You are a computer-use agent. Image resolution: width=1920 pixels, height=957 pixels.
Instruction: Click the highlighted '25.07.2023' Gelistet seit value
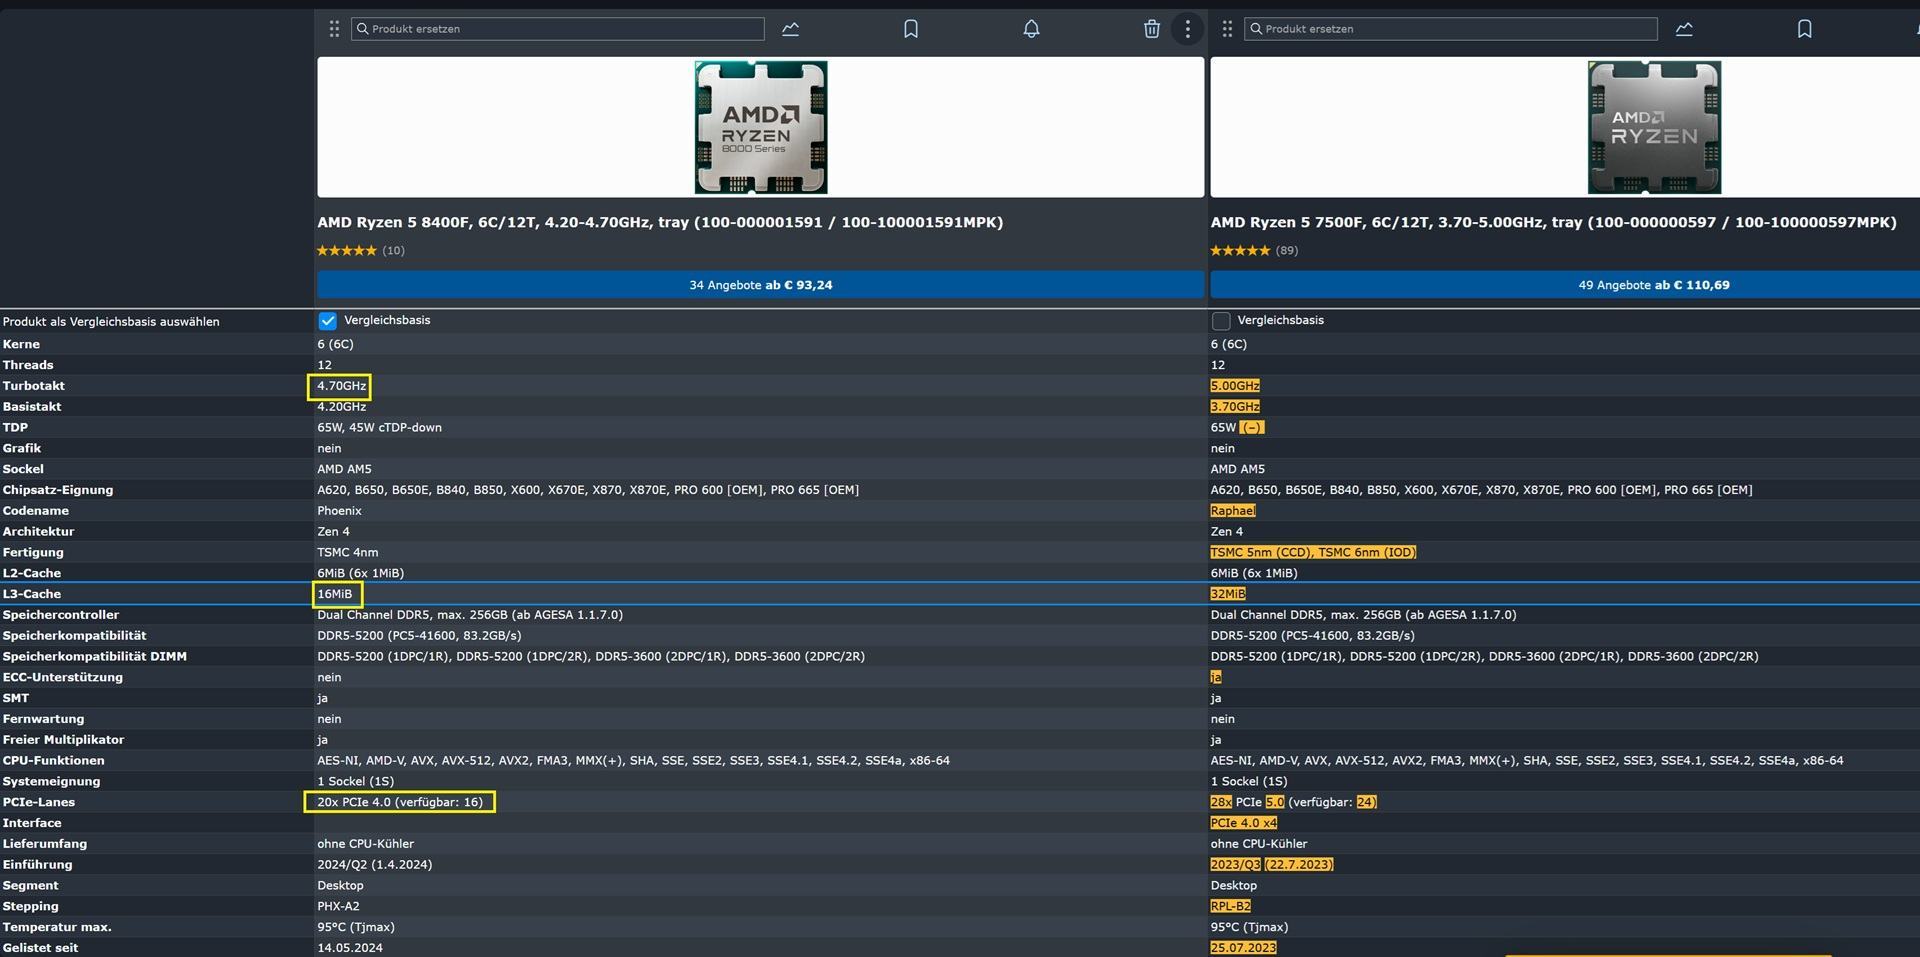point(1243,948)
